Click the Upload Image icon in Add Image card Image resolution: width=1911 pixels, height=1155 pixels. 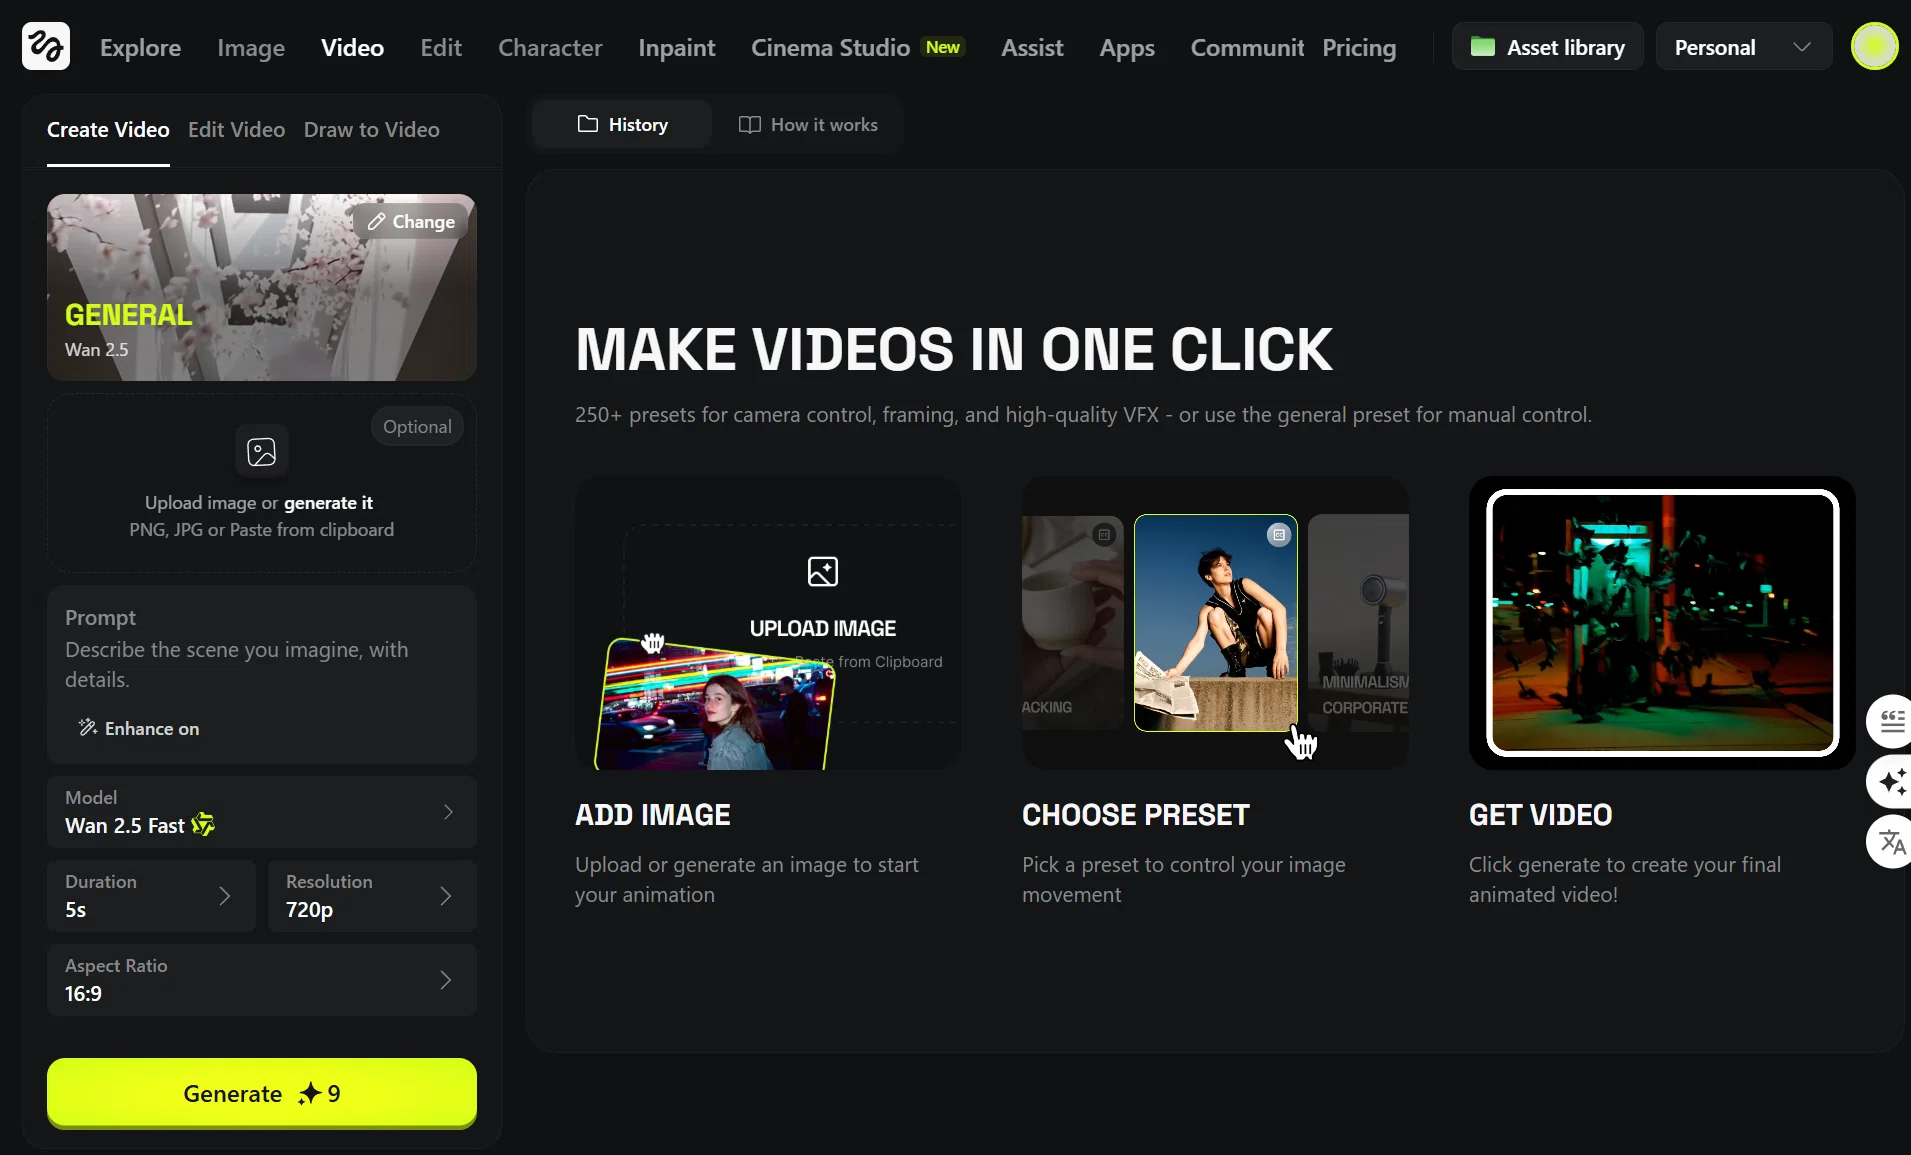pos(823,571)
